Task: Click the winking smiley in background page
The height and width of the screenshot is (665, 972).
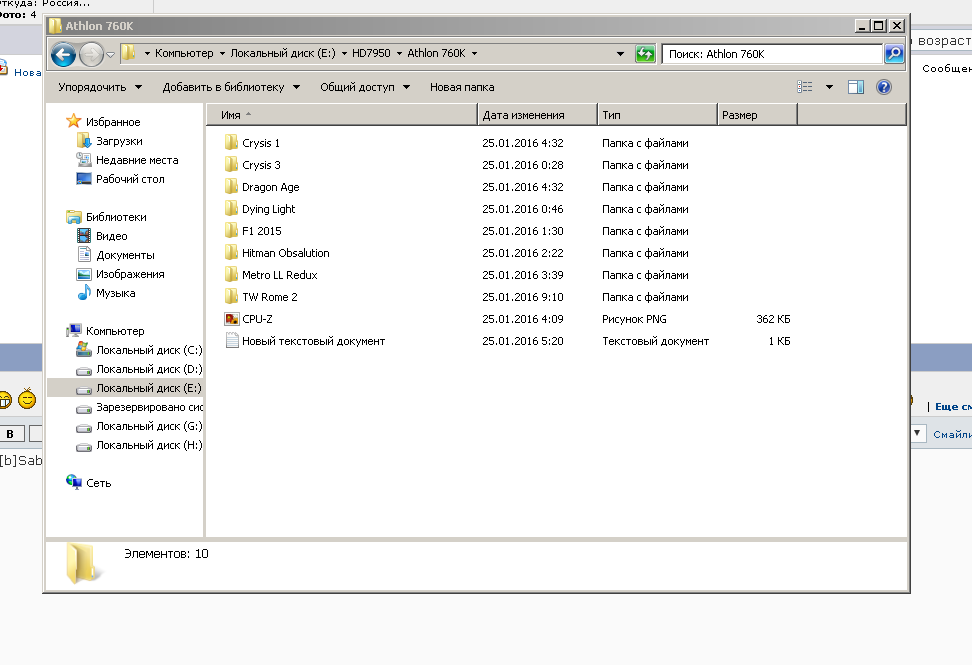Action: [27, 399]
